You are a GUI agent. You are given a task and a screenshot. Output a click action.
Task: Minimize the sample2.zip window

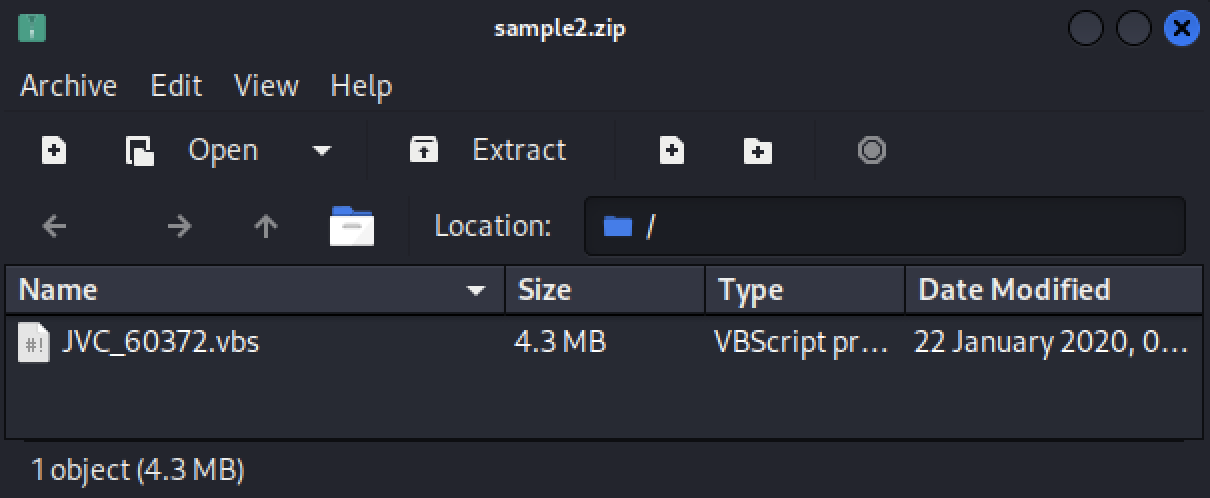pos(1086,28)
